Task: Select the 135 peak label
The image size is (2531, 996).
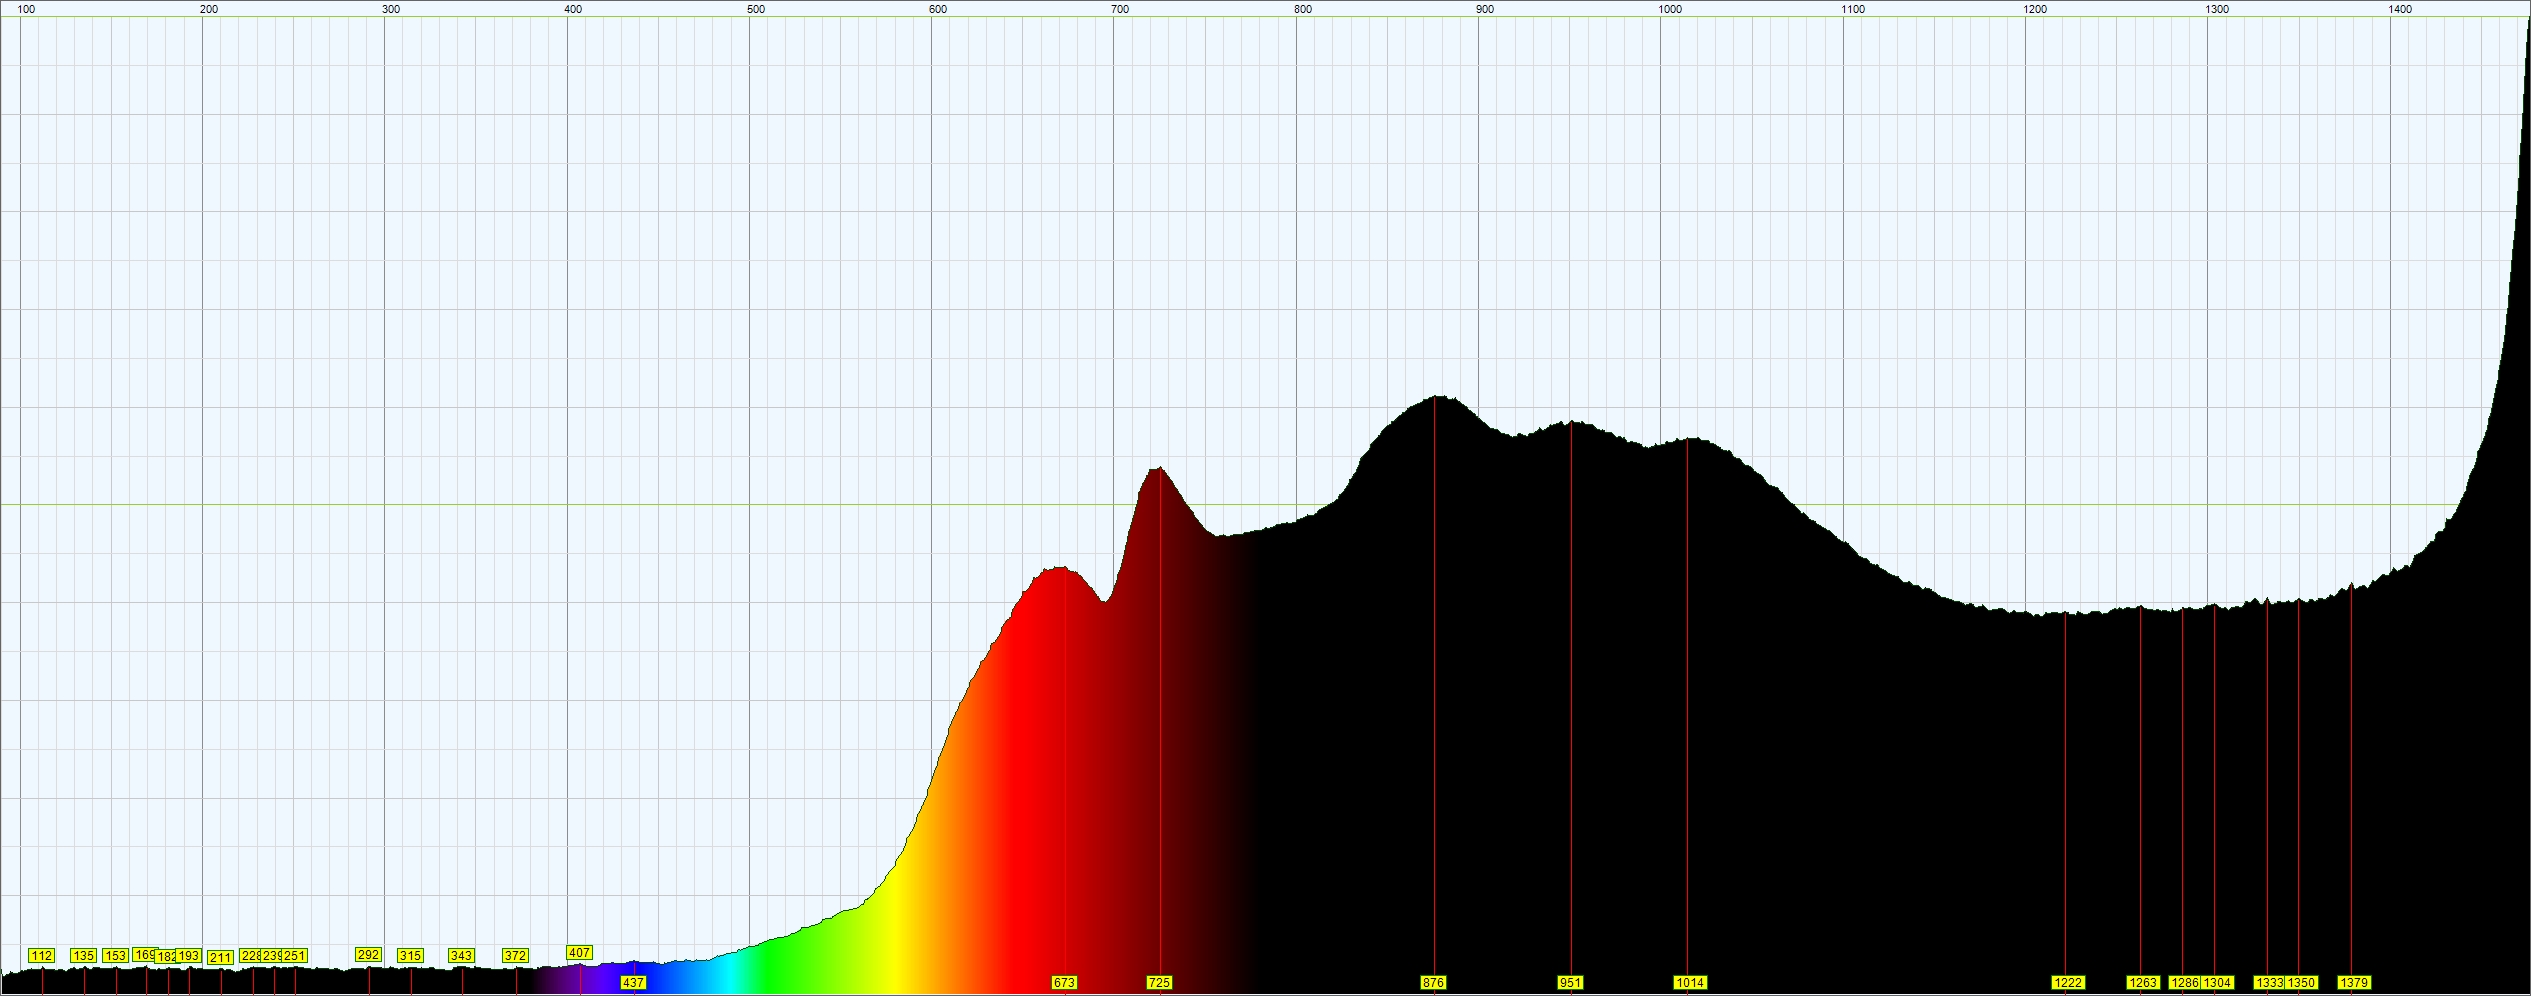Action: pyautogui.click(x=83, y=956)
